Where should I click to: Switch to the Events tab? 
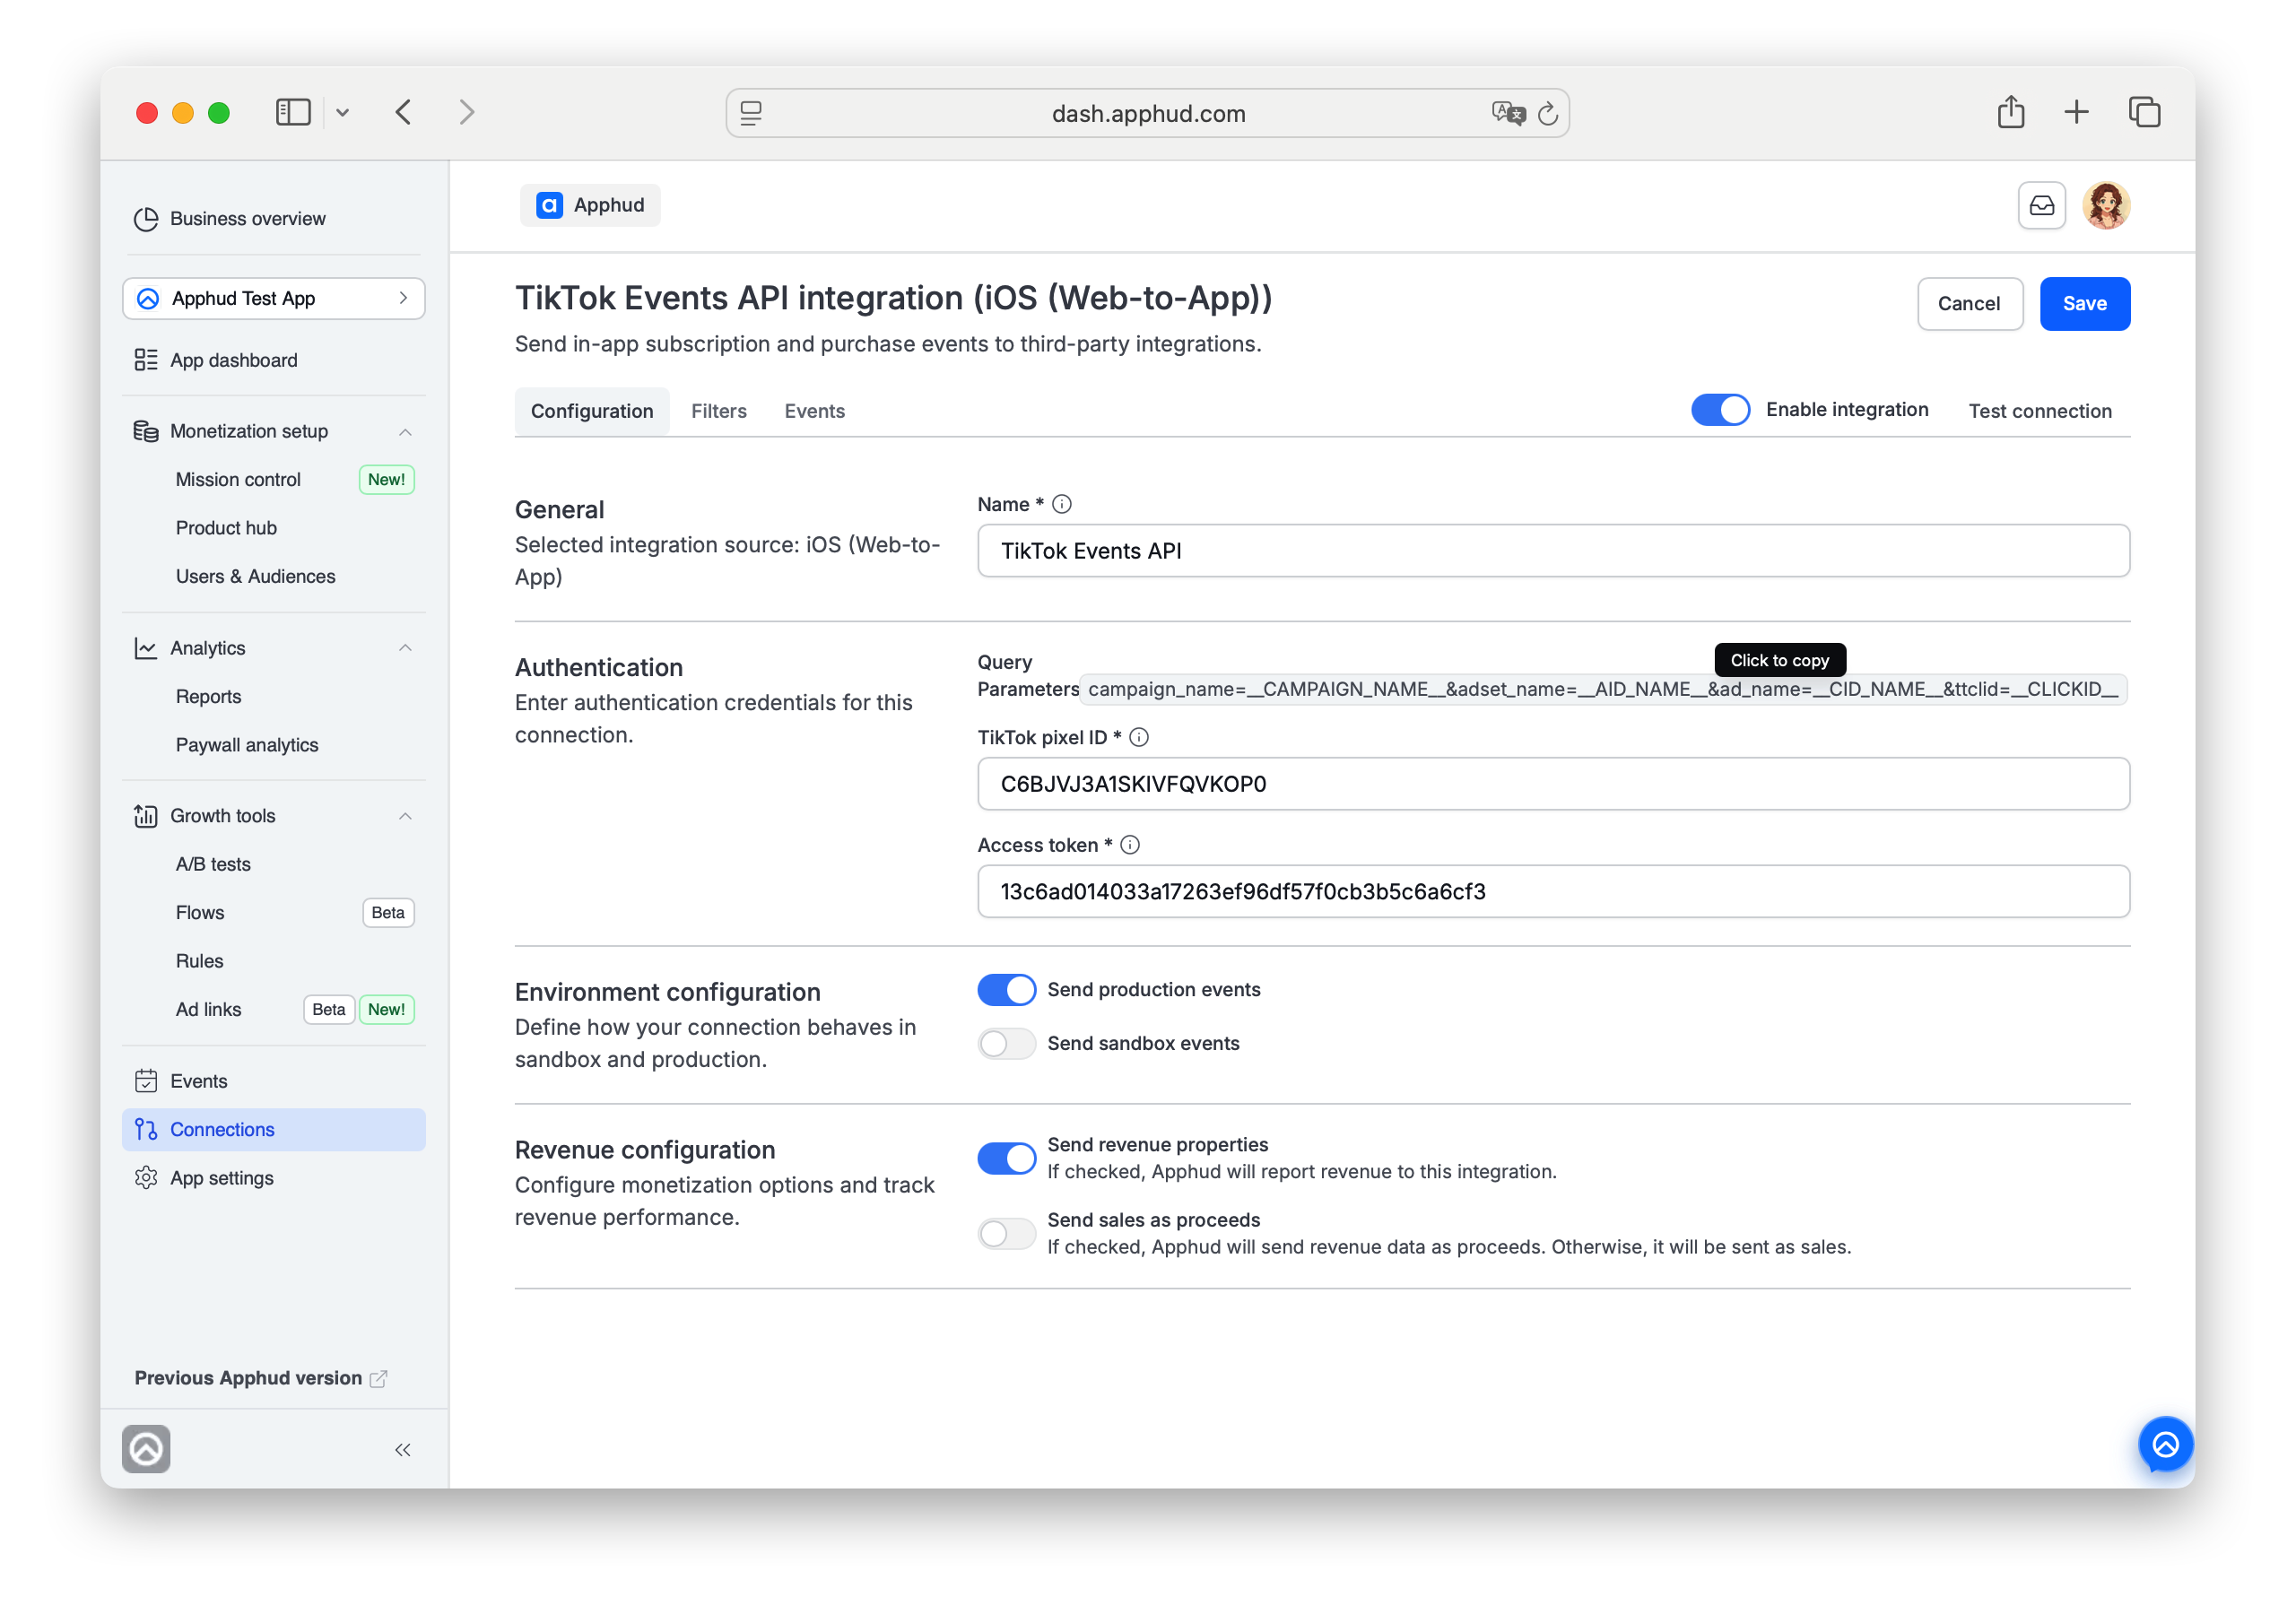(815, 411)
